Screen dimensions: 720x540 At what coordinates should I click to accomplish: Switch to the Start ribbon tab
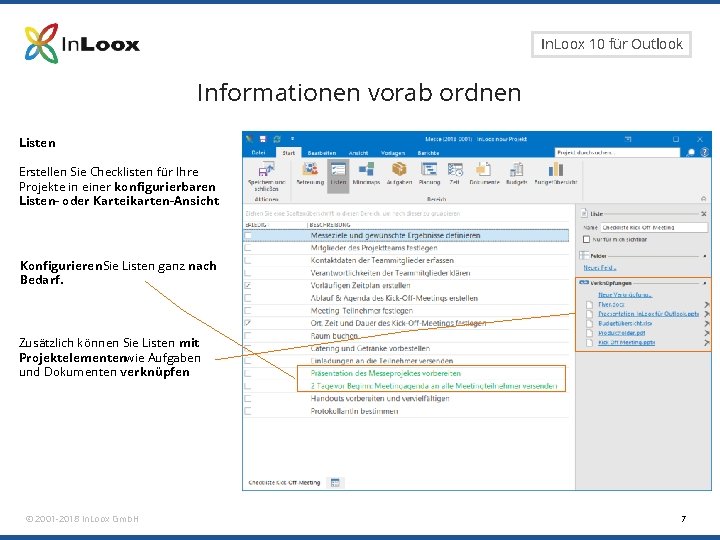coord(288,152)
